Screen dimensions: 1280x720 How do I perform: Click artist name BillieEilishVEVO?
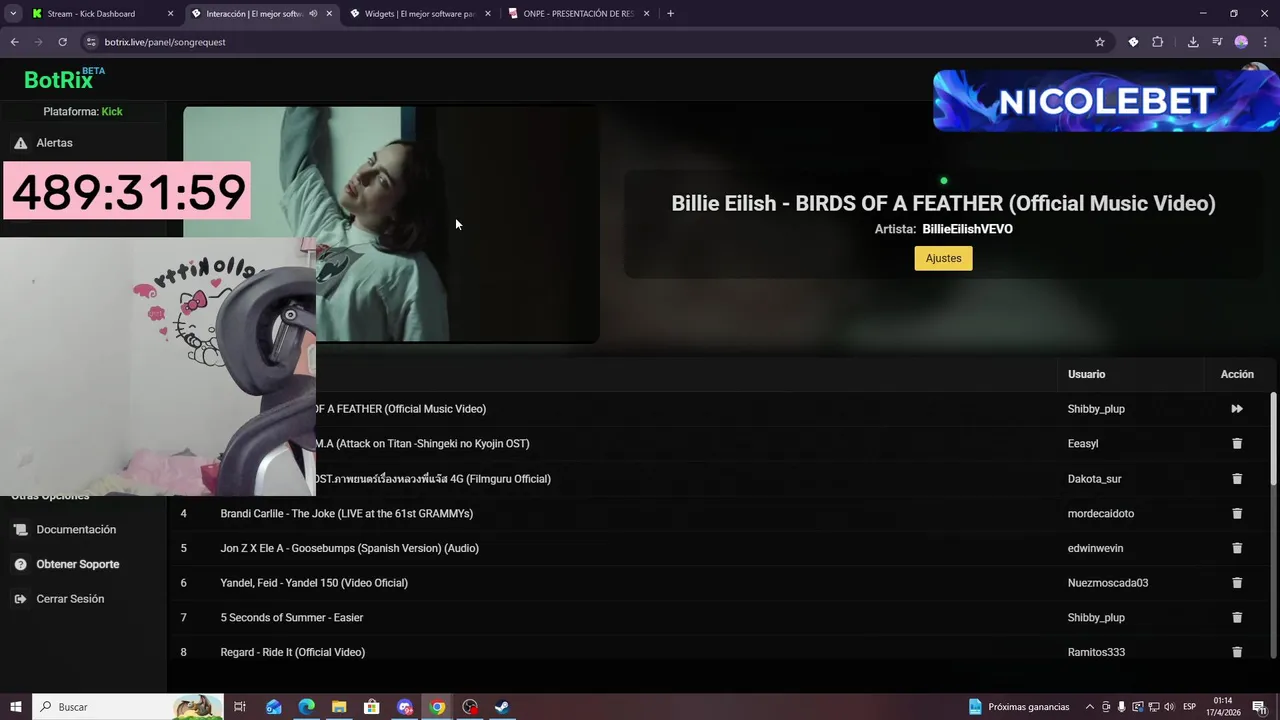point(967,229)
